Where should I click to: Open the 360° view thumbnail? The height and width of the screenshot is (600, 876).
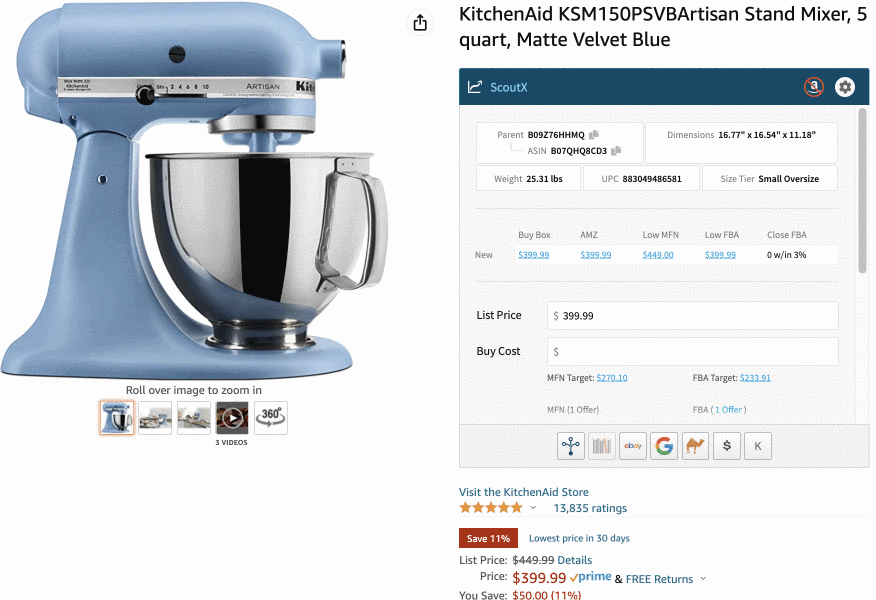click(271, 417)
